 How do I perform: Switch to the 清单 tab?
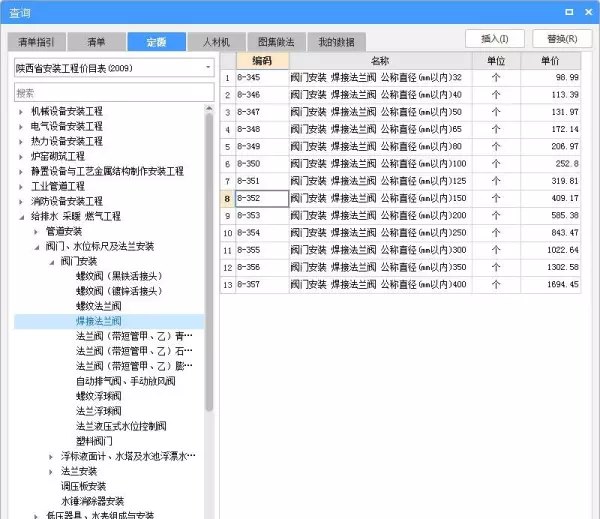pyautogui.click(x=96, y=42)
